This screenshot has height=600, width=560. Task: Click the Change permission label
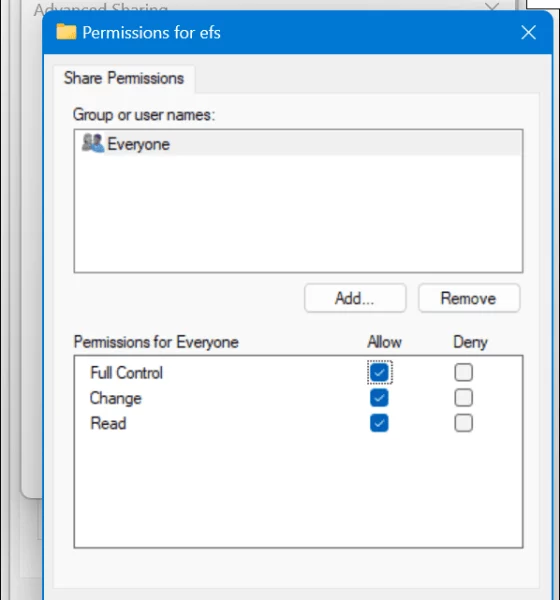(x=116, y=399)
